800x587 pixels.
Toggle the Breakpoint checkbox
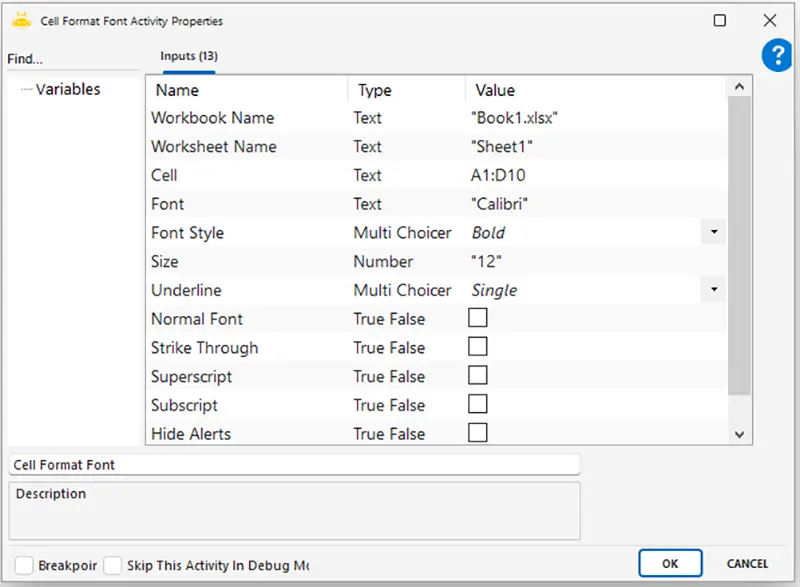[x=24, y=565]
